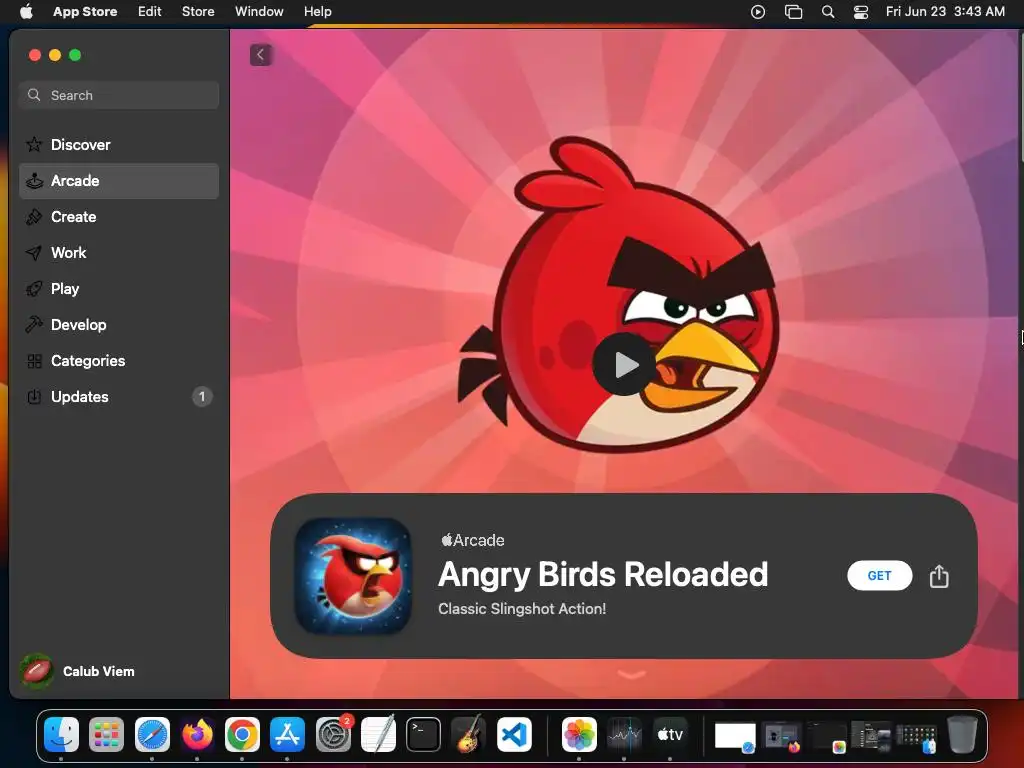
Task: Open Apple TV from the dock
Action: [x=669, y=735]
